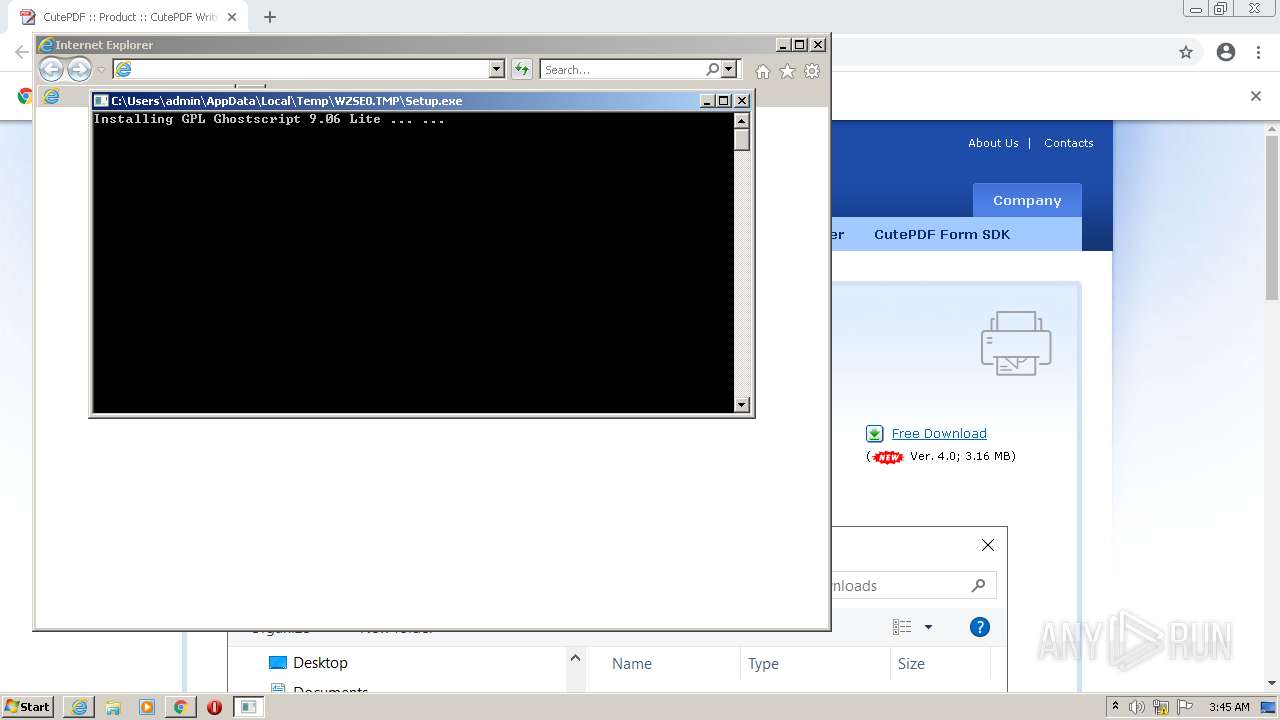Click the Internet Explorer forward arrow
Image resolution: width=1280 pixels, height=720 pixels.
79,69
